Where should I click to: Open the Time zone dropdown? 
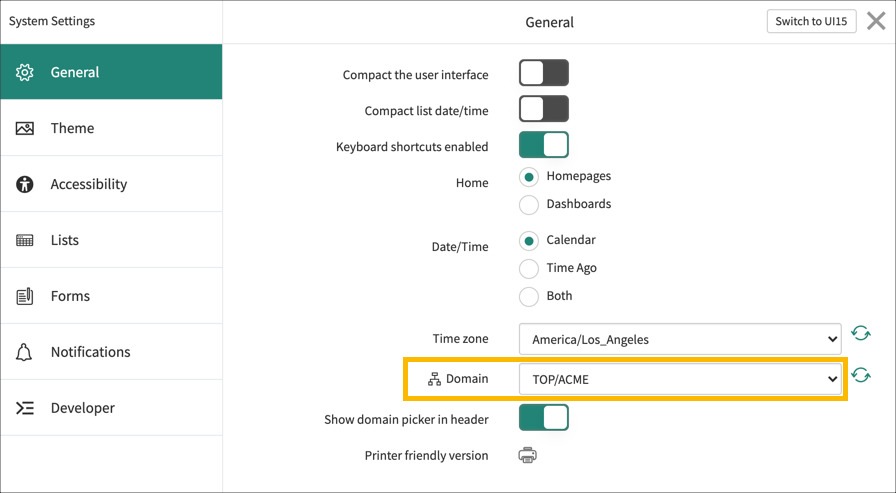click(679, 339)
